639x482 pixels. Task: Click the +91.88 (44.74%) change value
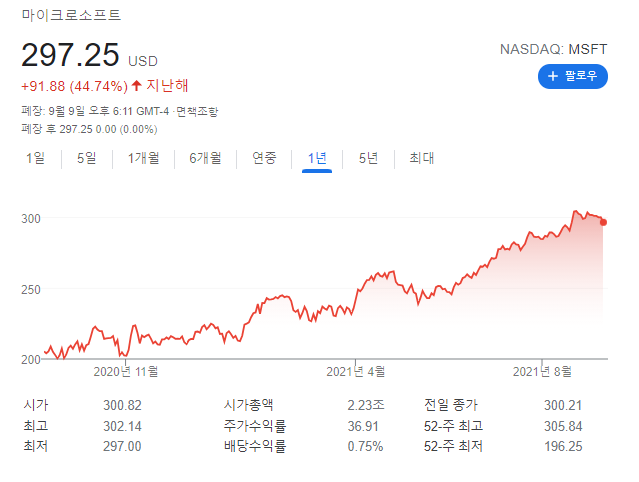point(75,86)
